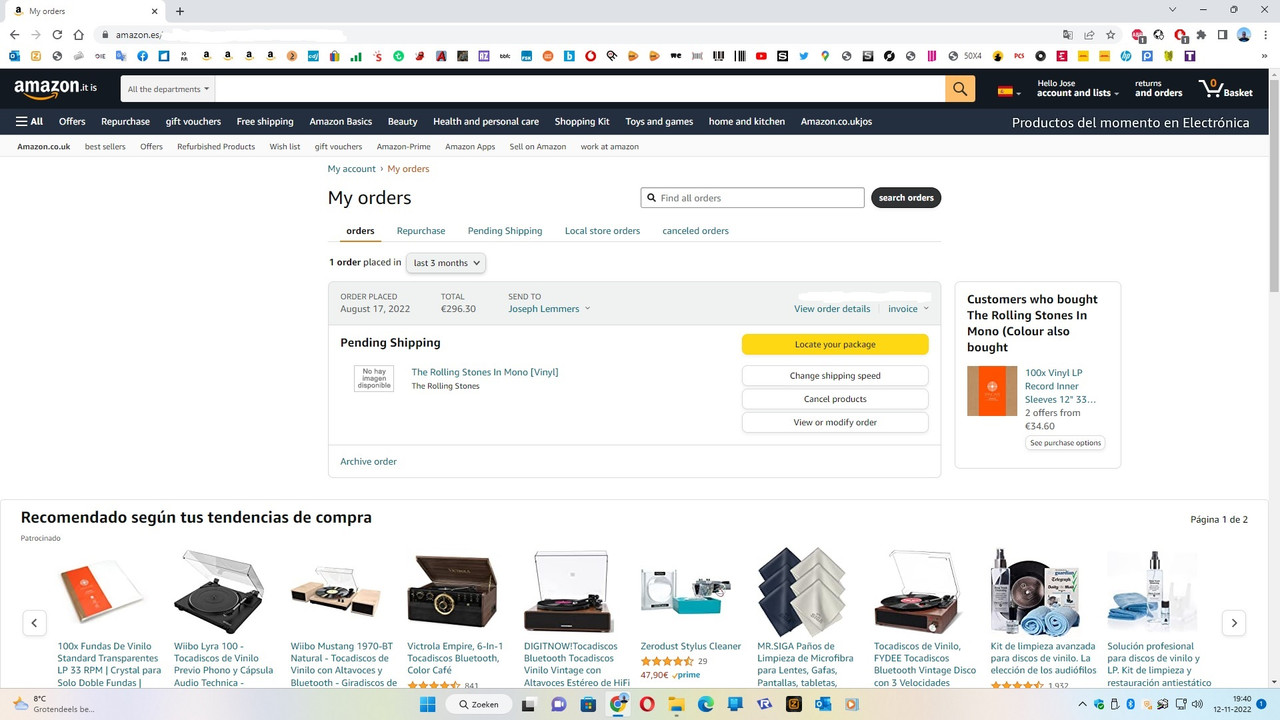Open Outlook from the taskbar
The image size is (1280, 720).
click(x=822, y=704)
